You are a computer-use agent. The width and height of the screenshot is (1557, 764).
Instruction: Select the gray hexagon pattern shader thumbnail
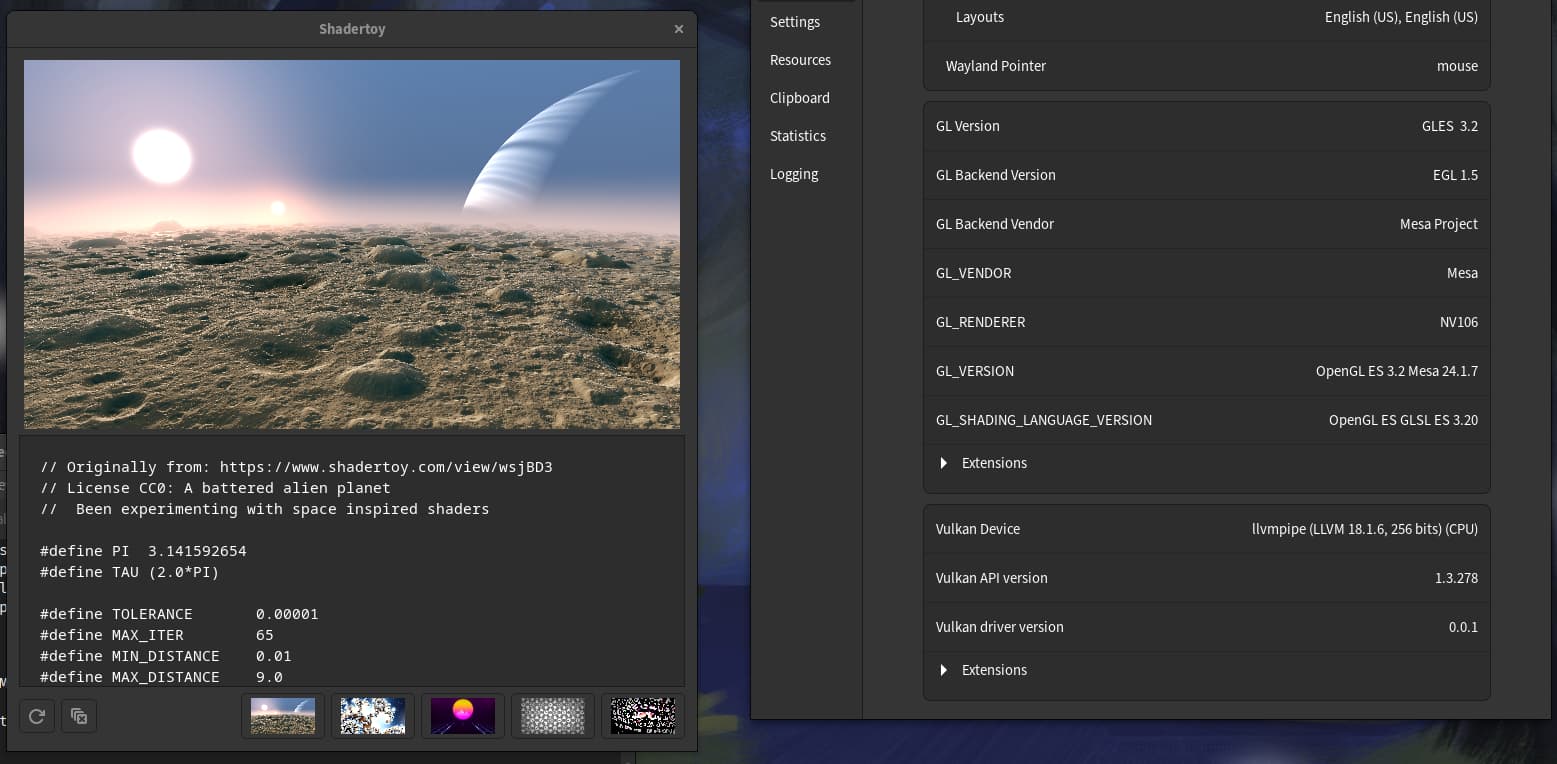(553, 716)
